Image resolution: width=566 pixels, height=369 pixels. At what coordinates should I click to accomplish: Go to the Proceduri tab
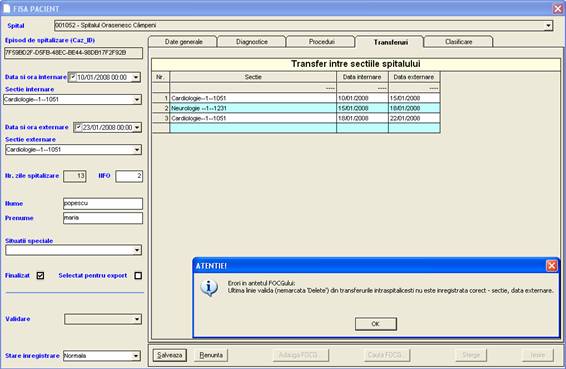click(321, 42)
